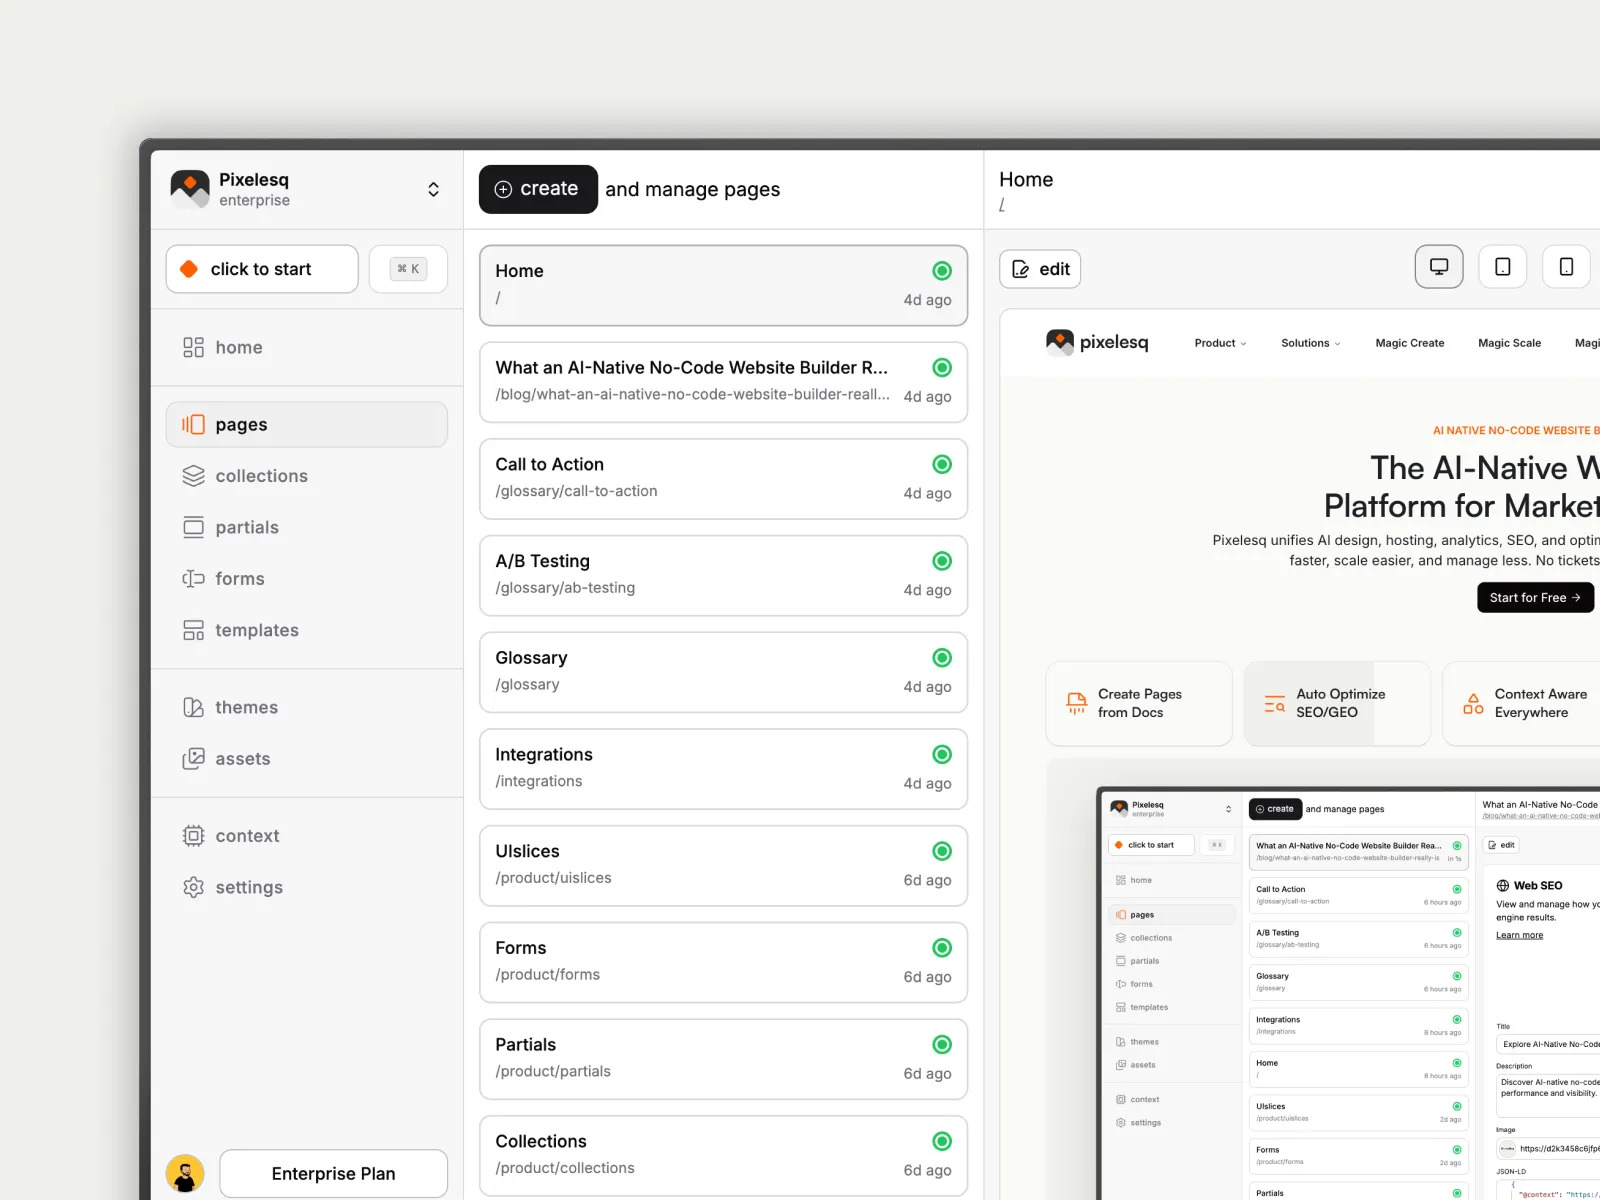Open the Product dropdown in site navigation
Viewport: 1600px width, 1200px height.
[x=1219, y=343]
